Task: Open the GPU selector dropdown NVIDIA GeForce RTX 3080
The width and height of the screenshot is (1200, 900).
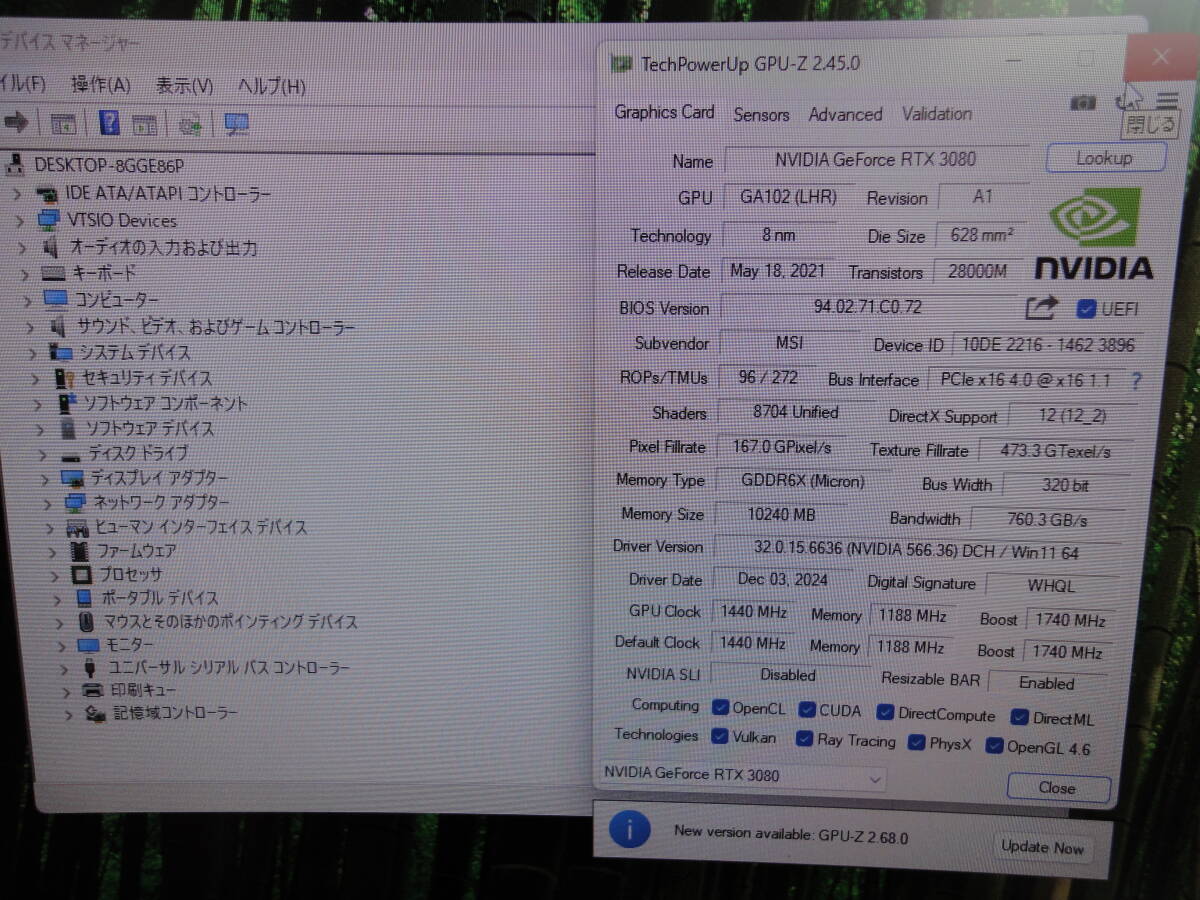Action: pos(742,776)
